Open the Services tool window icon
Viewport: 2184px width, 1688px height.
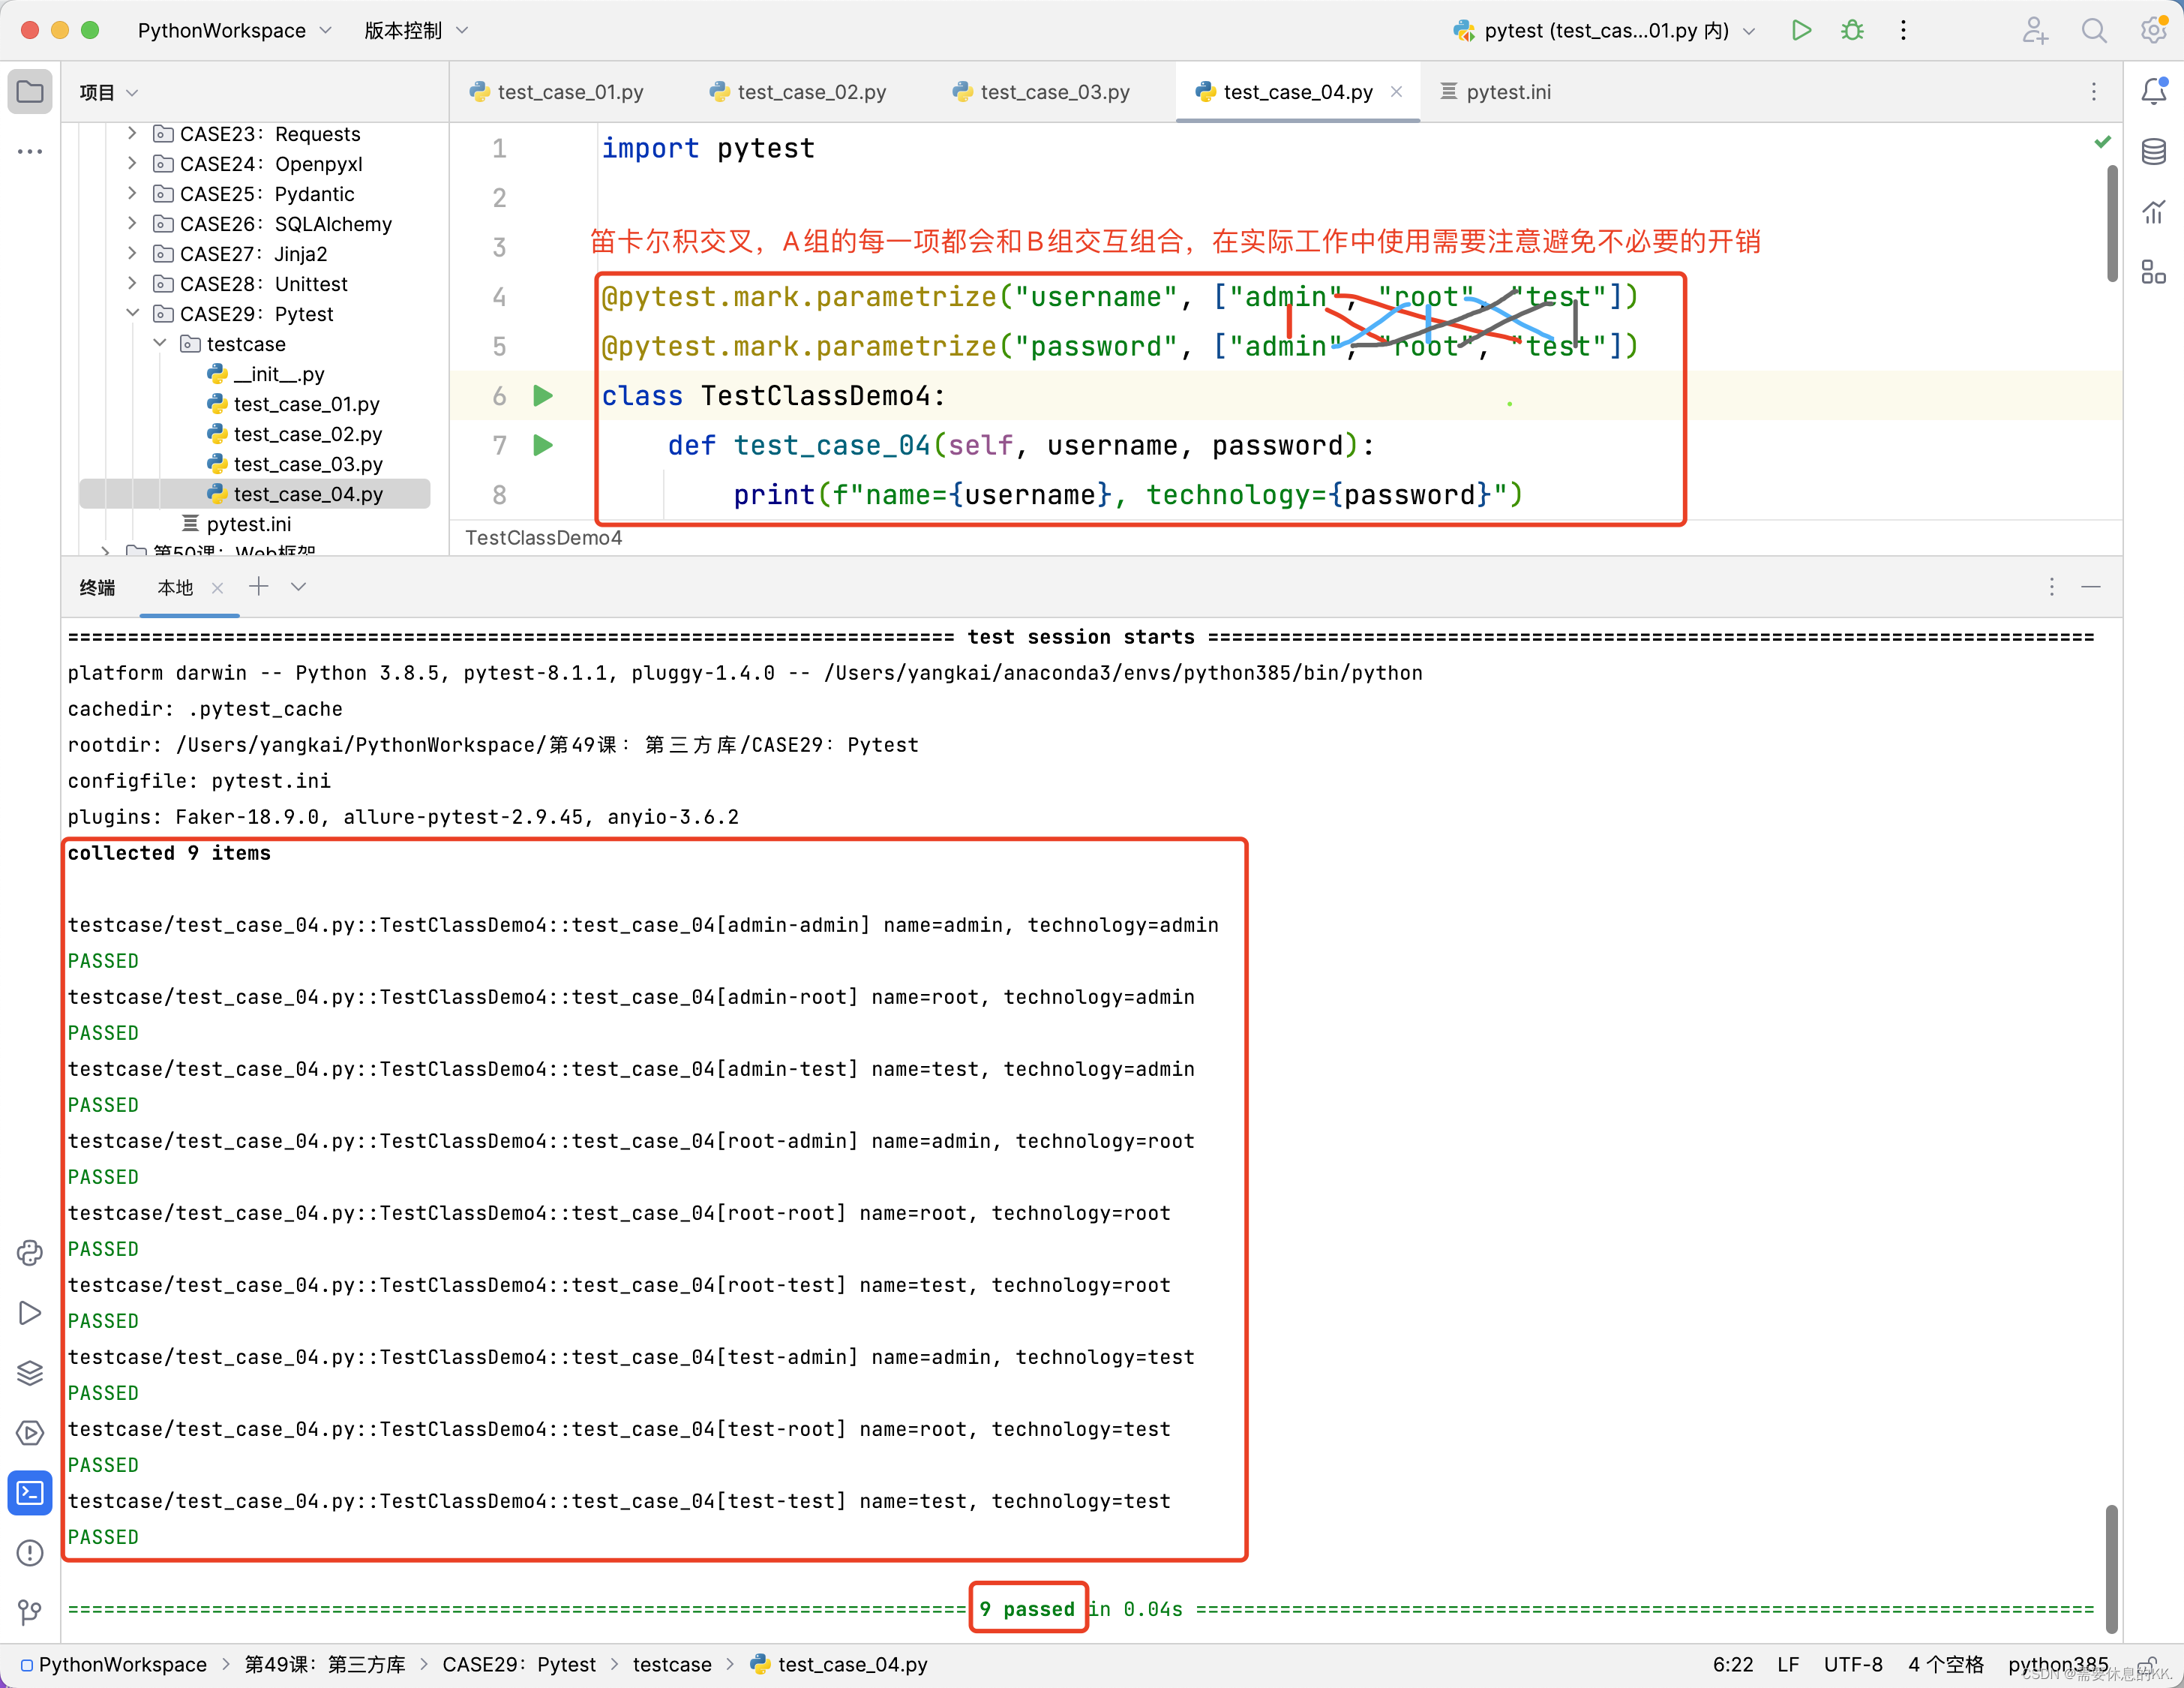coord(30,1433)
